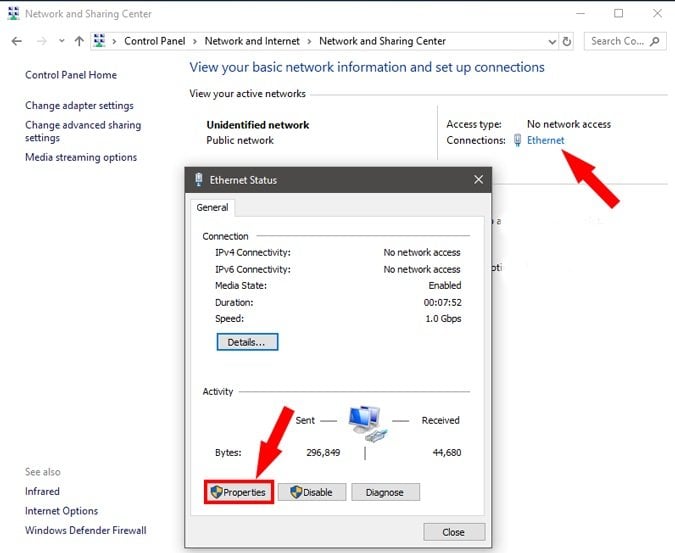675x553 pixels.
Task: Open the Infrared link
Action: (x=42, y=491)
